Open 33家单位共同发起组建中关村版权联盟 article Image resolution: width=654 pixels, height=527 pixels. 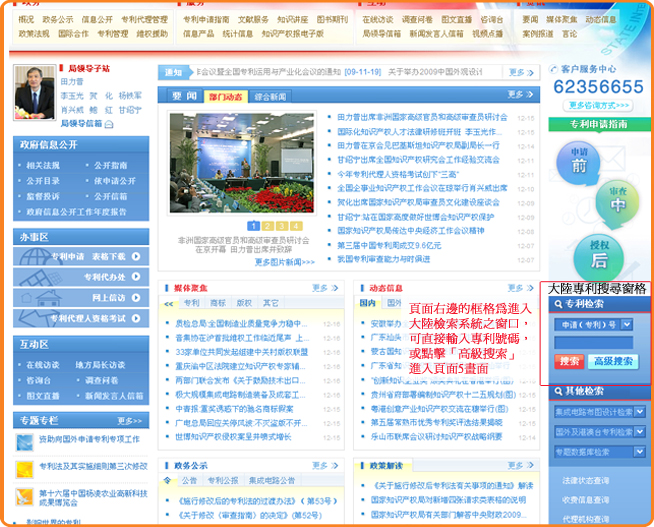(x=241, y=352)
